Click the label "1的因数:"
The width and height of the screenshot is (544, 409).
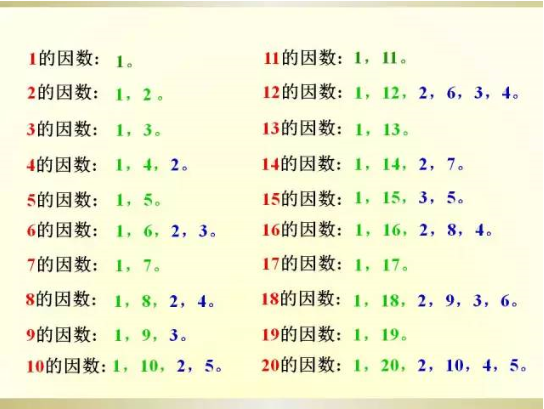[64, 58]
